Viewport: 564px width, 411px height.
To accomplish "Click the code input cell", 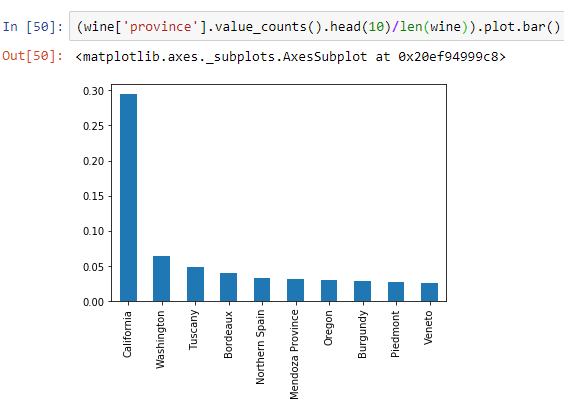I will click(x=317, y=26).
